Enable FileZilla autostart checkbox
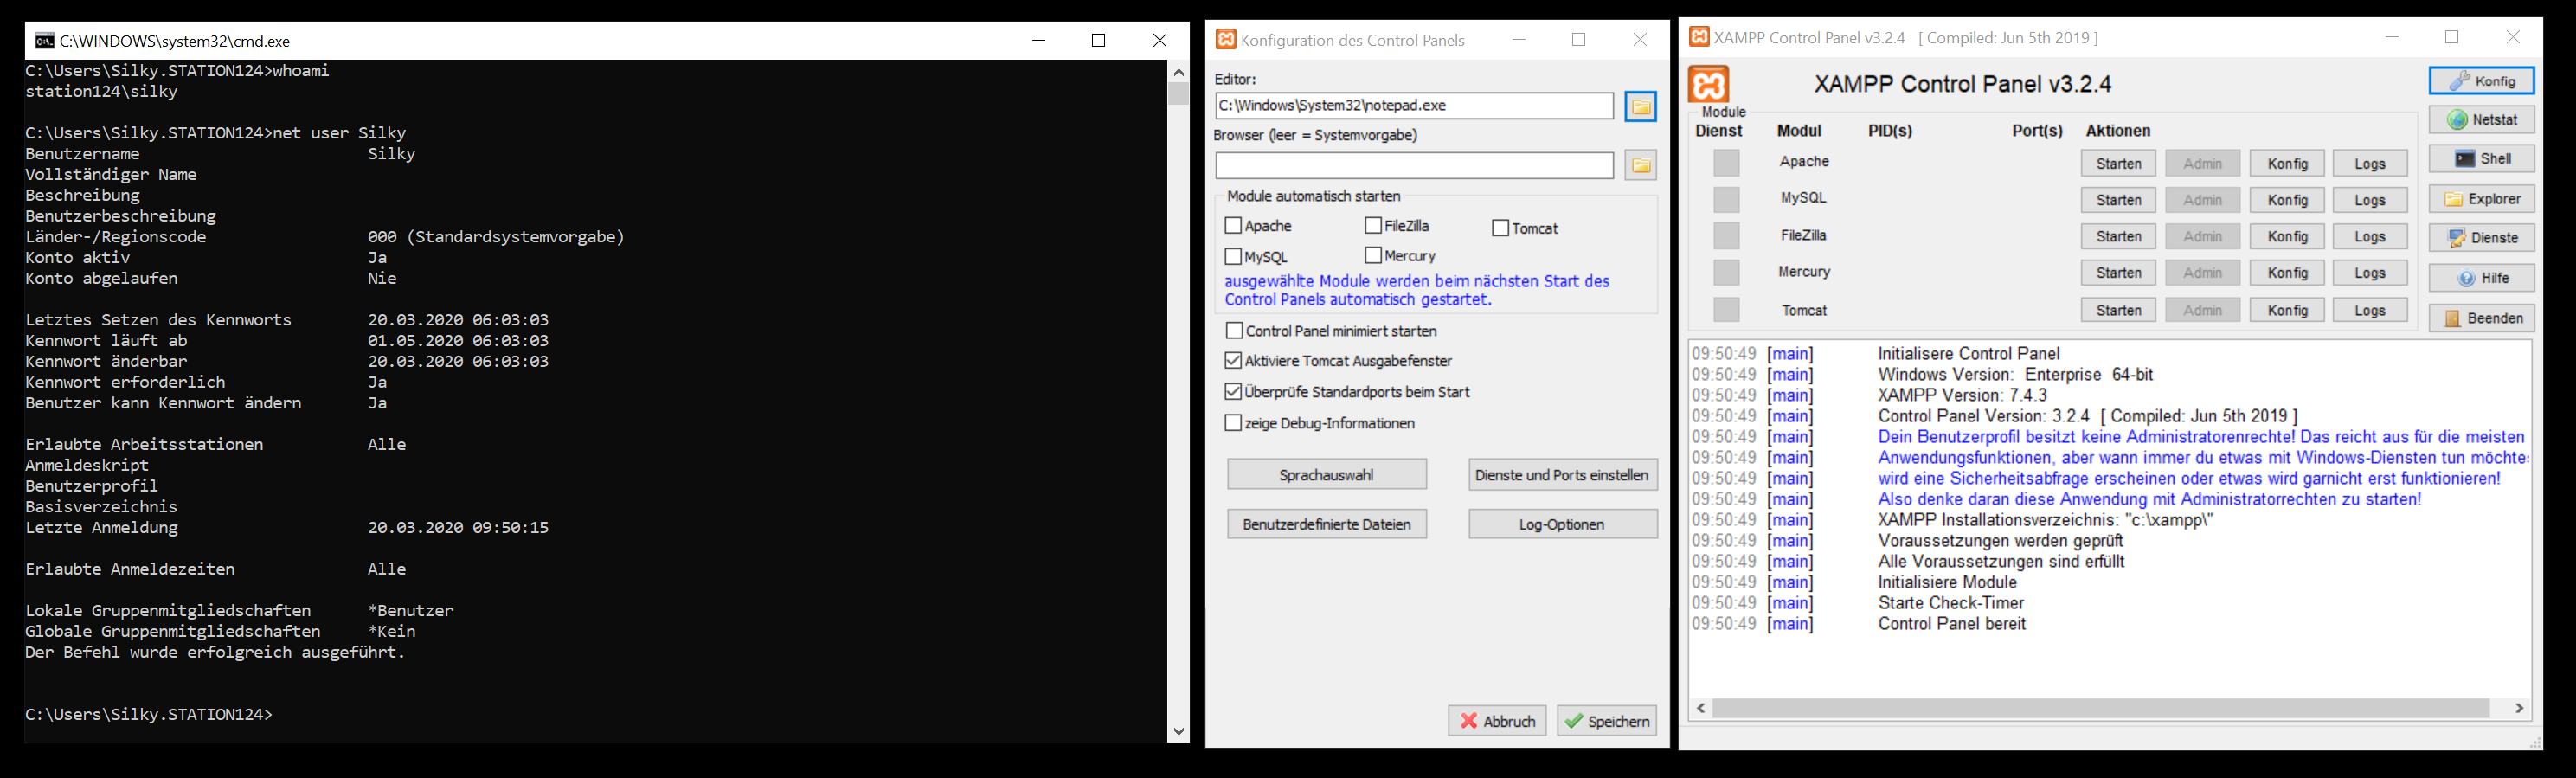The width and height of the screenshot is (2576, 778). pyautogui.click(x=1373, y=226)
